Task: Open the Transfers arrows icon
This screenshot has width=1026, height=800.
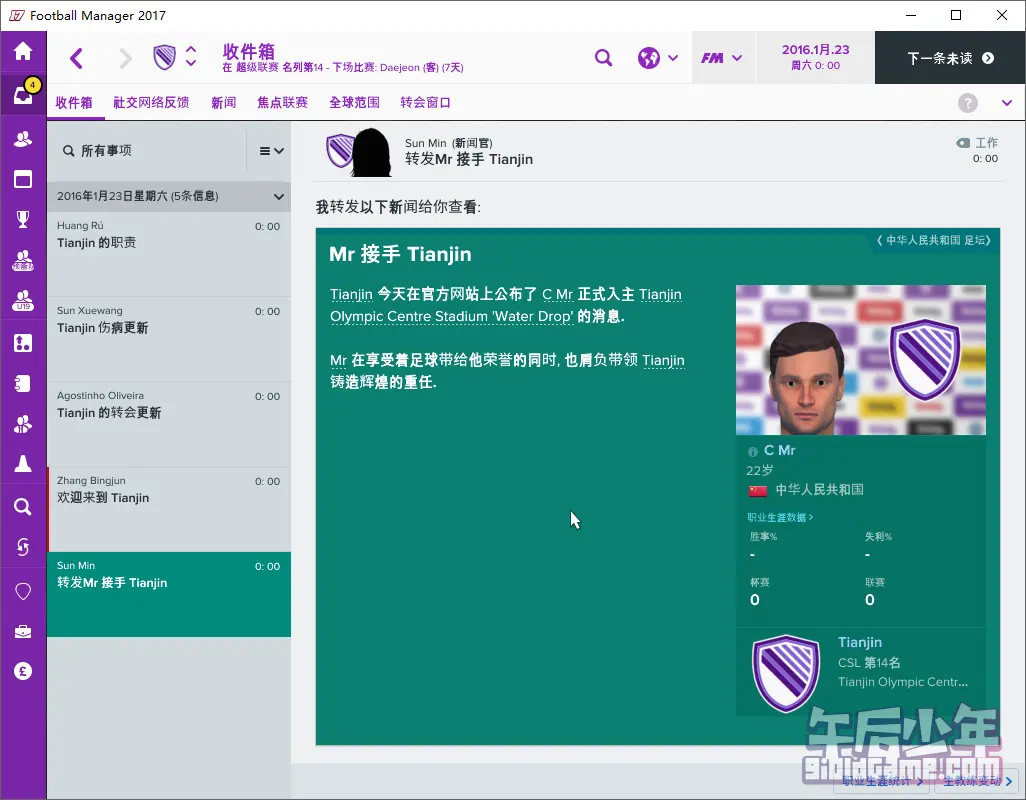Action: tap(23, 546)
